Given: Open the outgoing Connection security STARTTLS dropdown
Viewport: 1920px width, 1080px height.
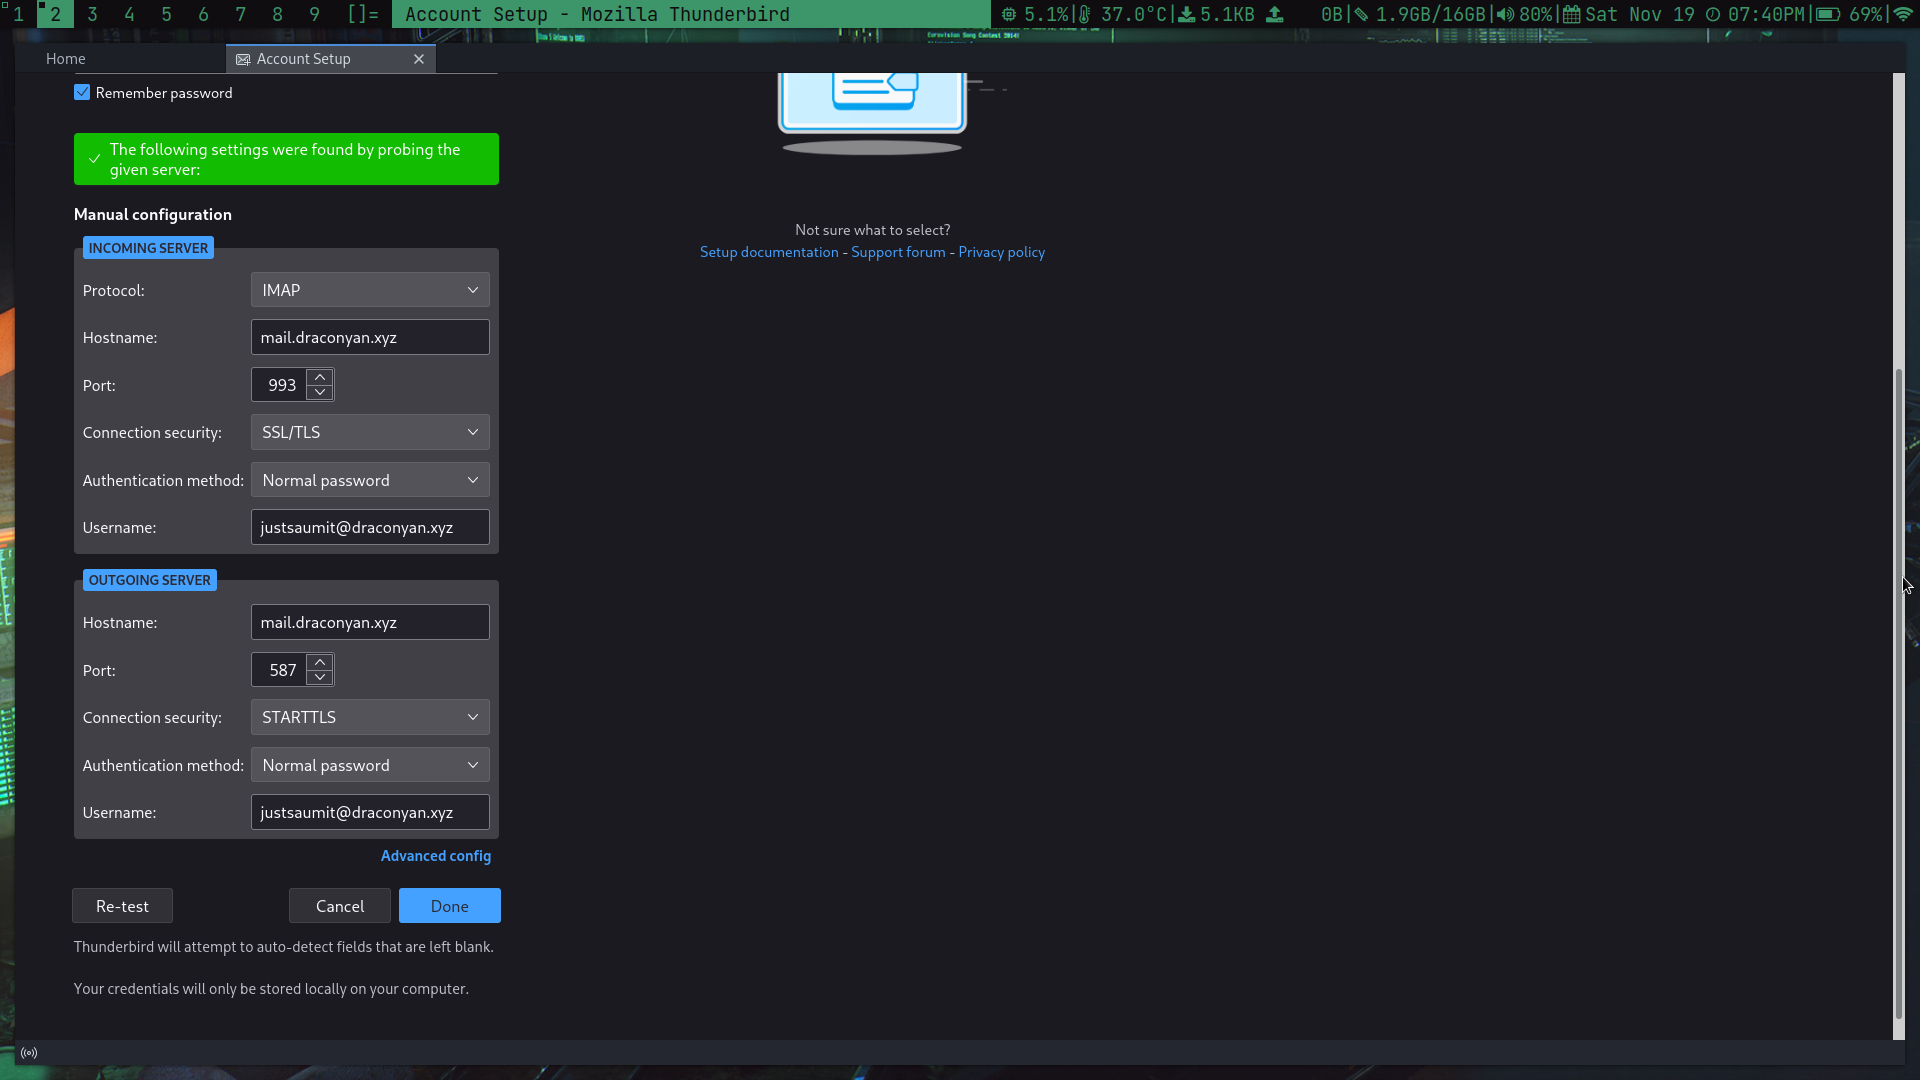Looking at the screenshot, I should tap(370, 717).
